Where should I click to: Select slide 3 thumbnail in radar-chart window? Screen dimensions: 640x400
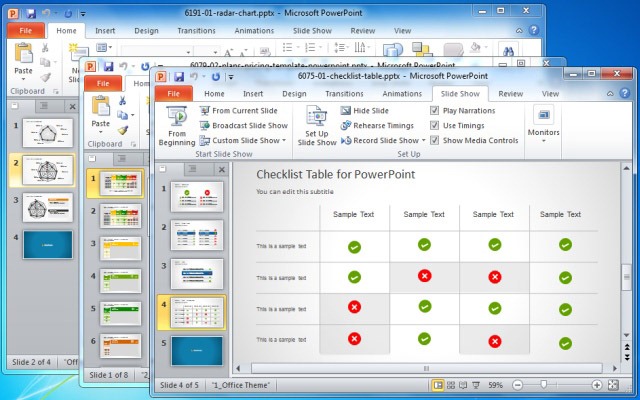tap(48, 207)
